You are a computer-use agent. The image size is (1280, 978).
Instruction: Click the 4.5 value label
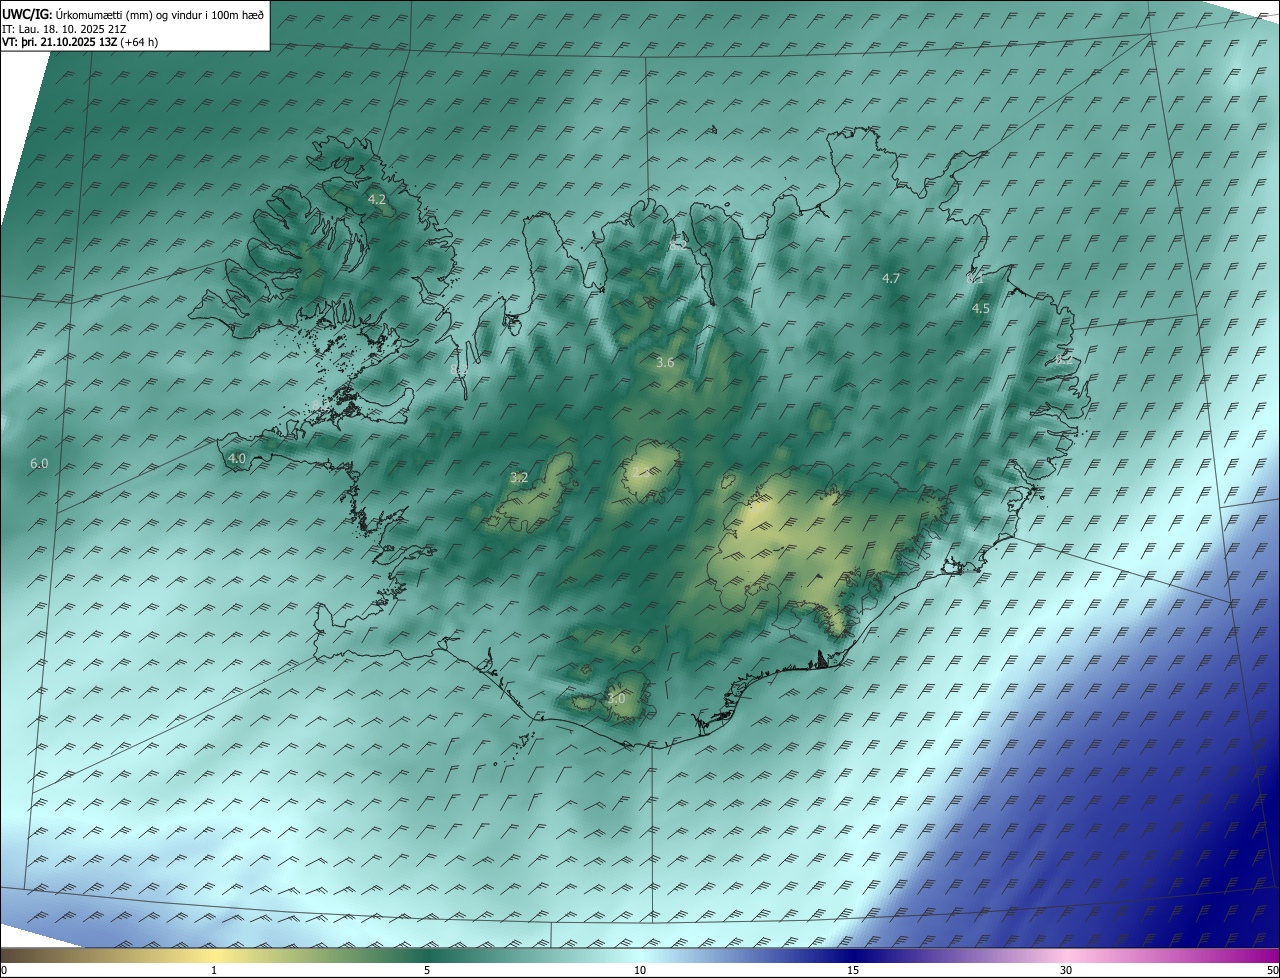[981, 309]
